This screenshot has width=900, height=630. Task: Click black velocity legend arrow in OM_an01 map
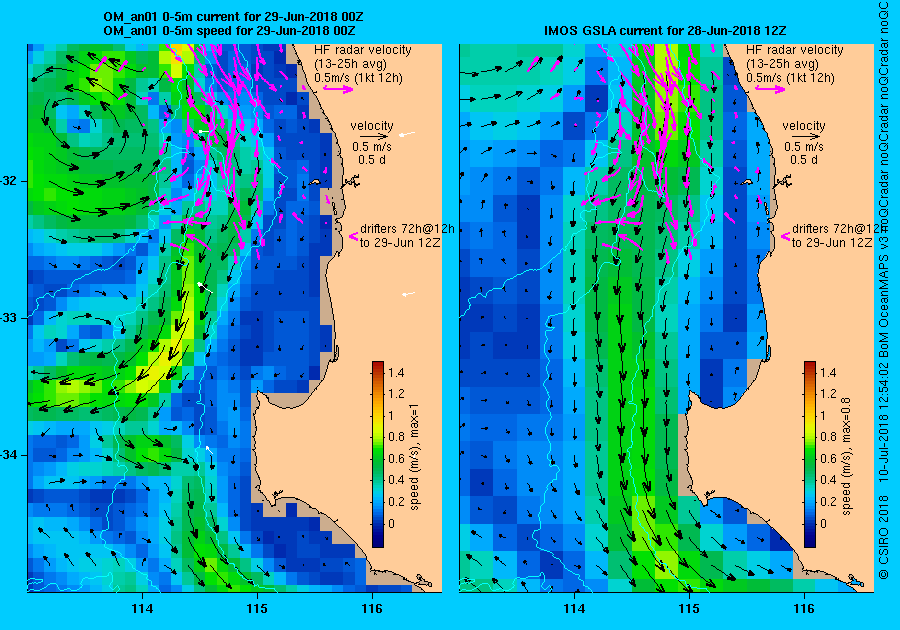click(374, 137)
